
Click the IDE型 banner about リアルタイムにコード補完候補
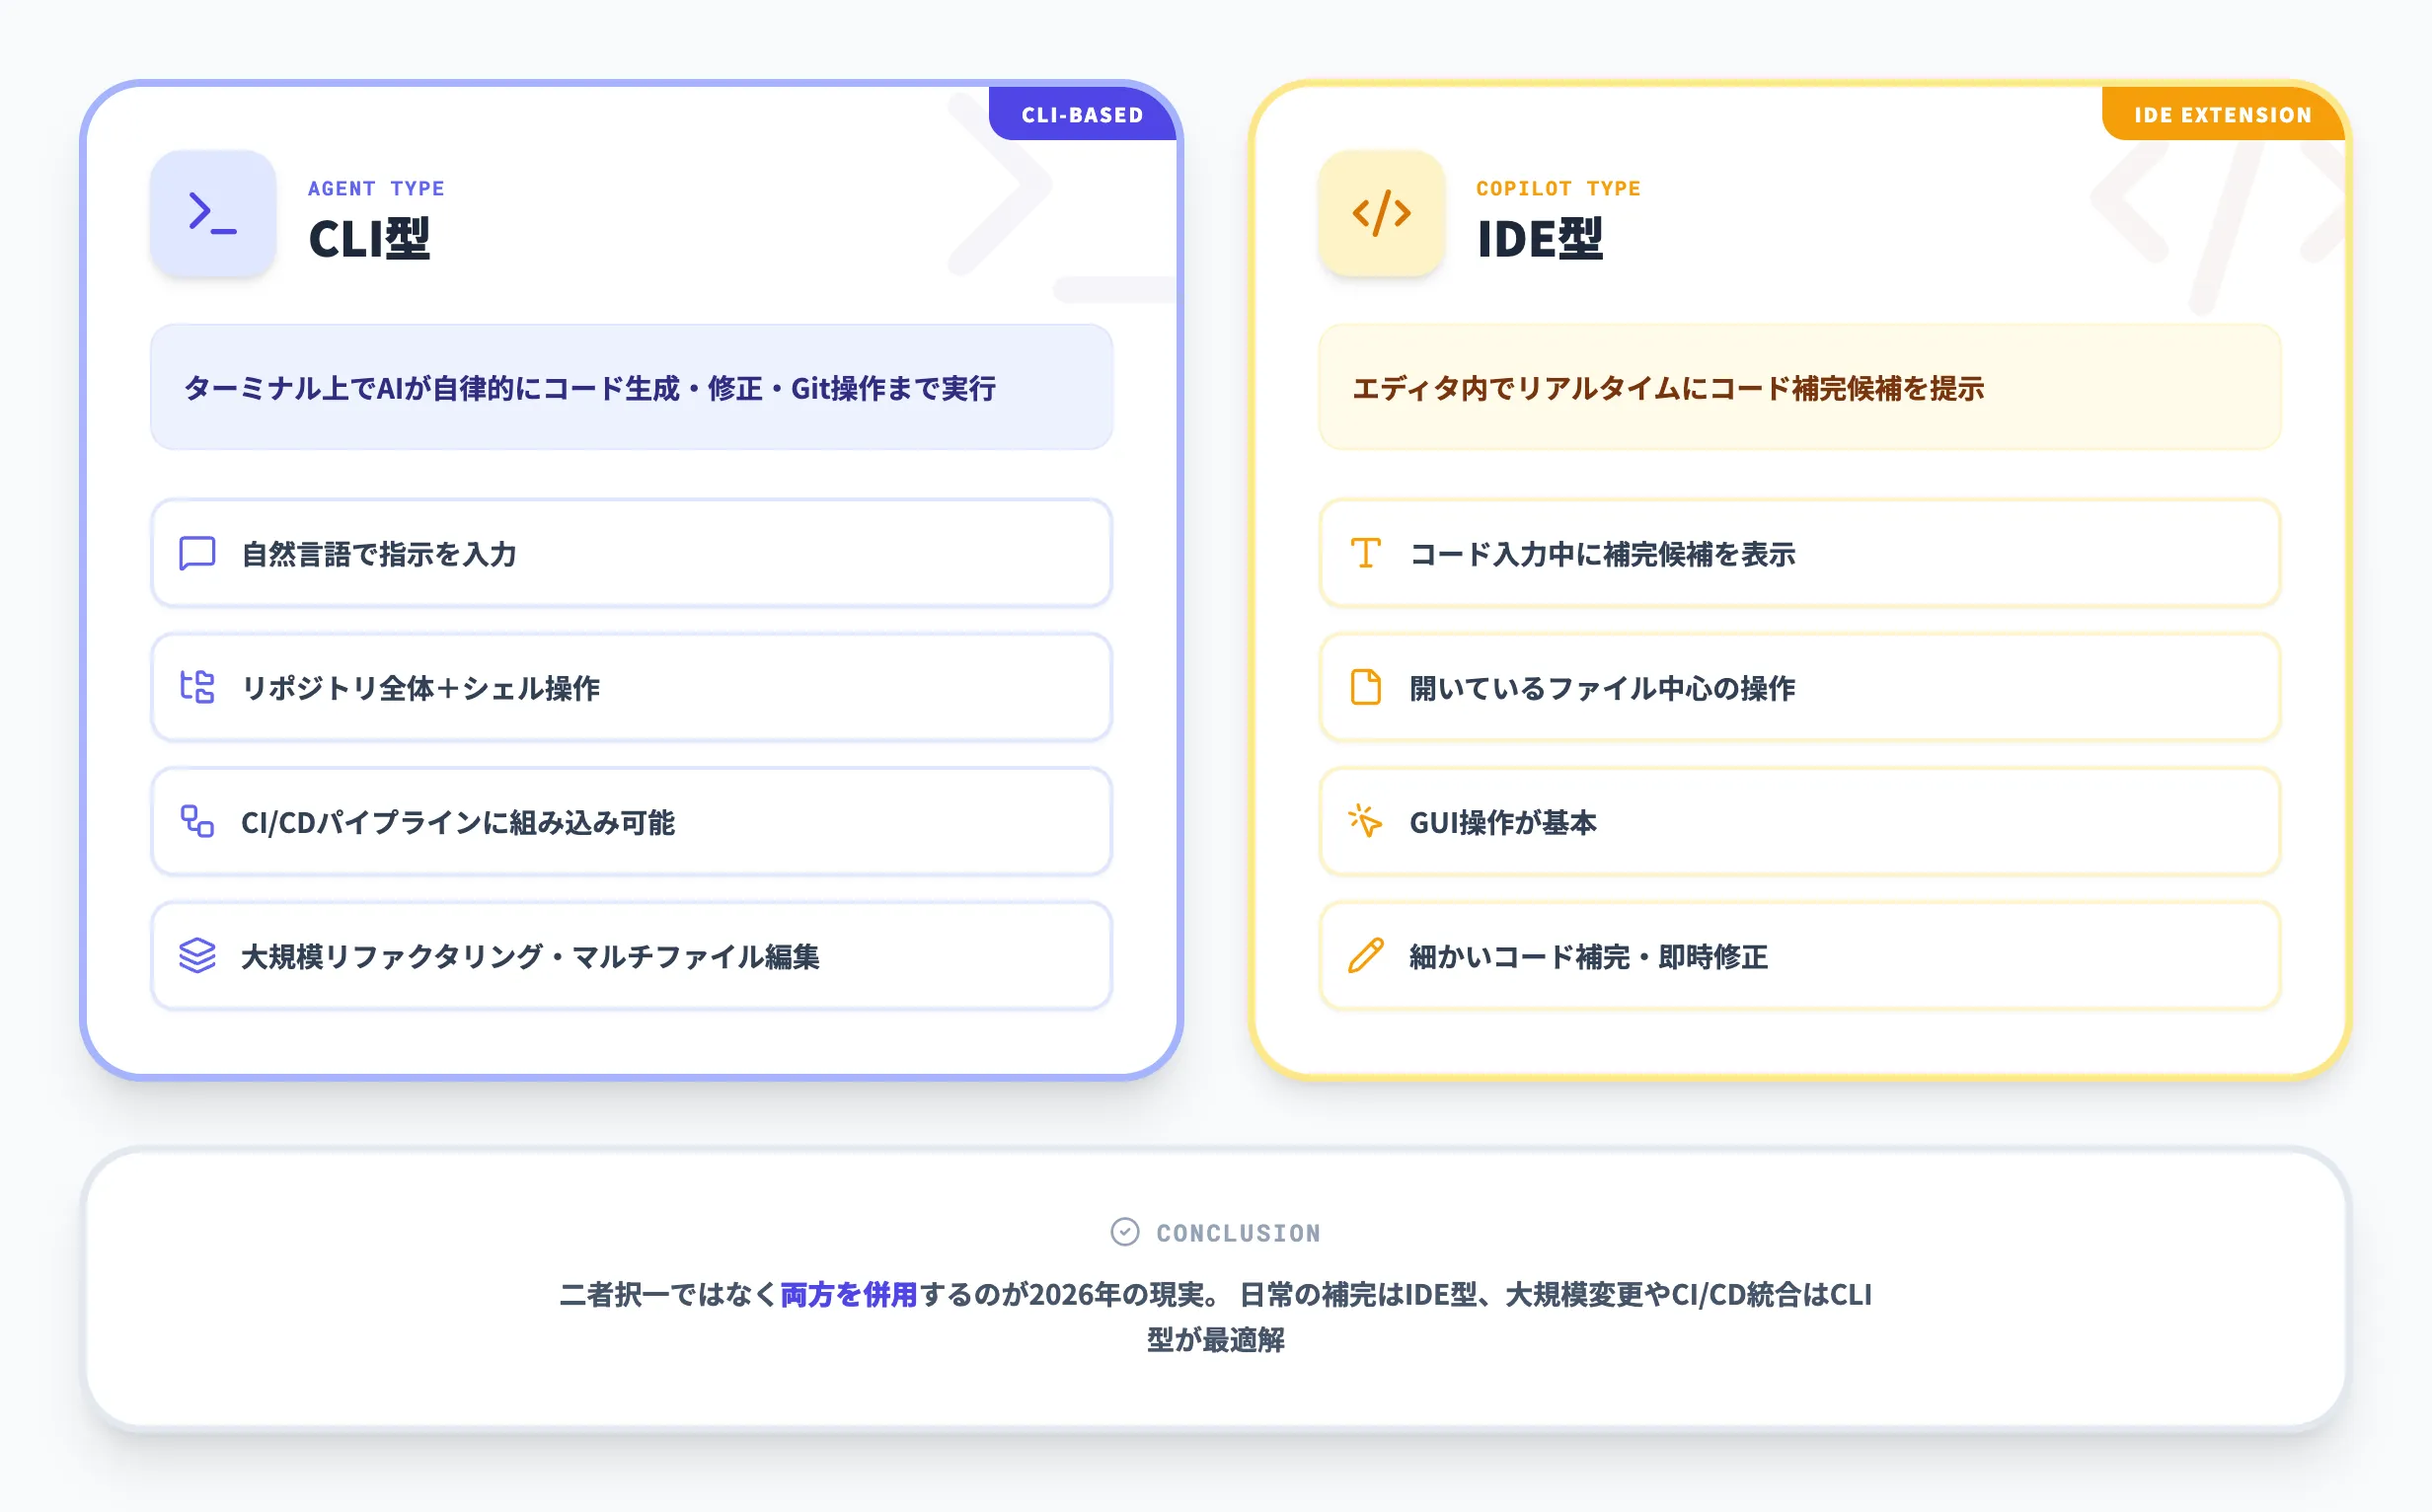pyautogui.click(x=1800, y=388)
